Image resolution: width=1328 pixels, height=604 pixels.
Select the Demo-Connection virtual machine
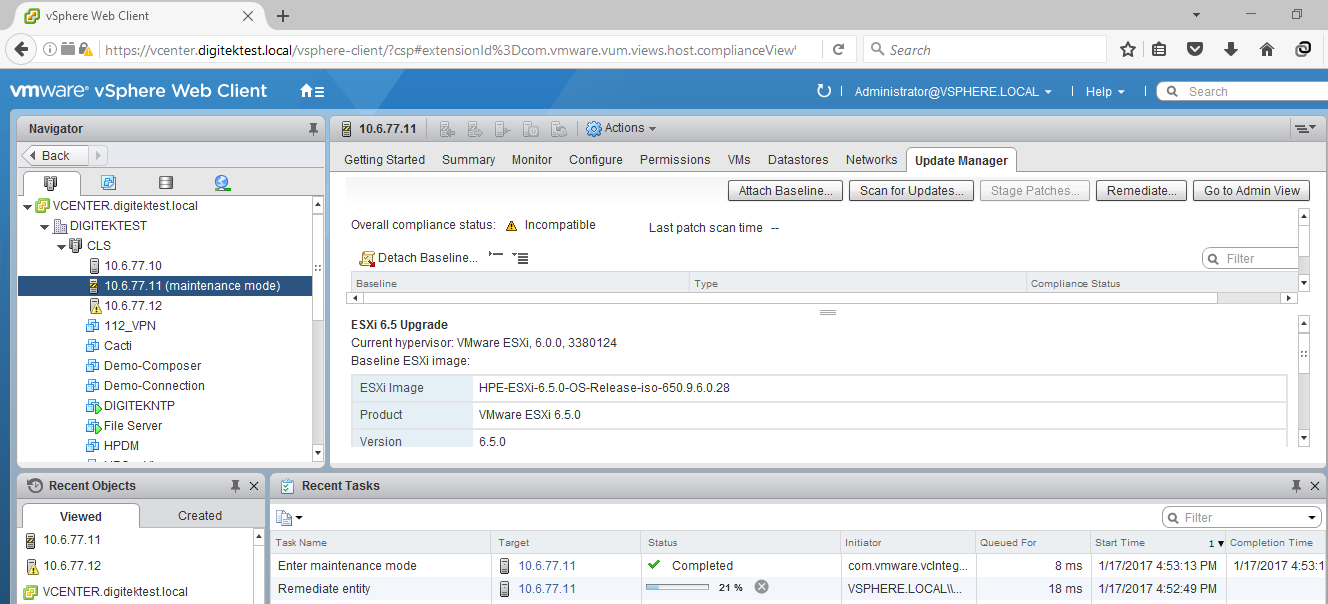click(x=154, y=386)
